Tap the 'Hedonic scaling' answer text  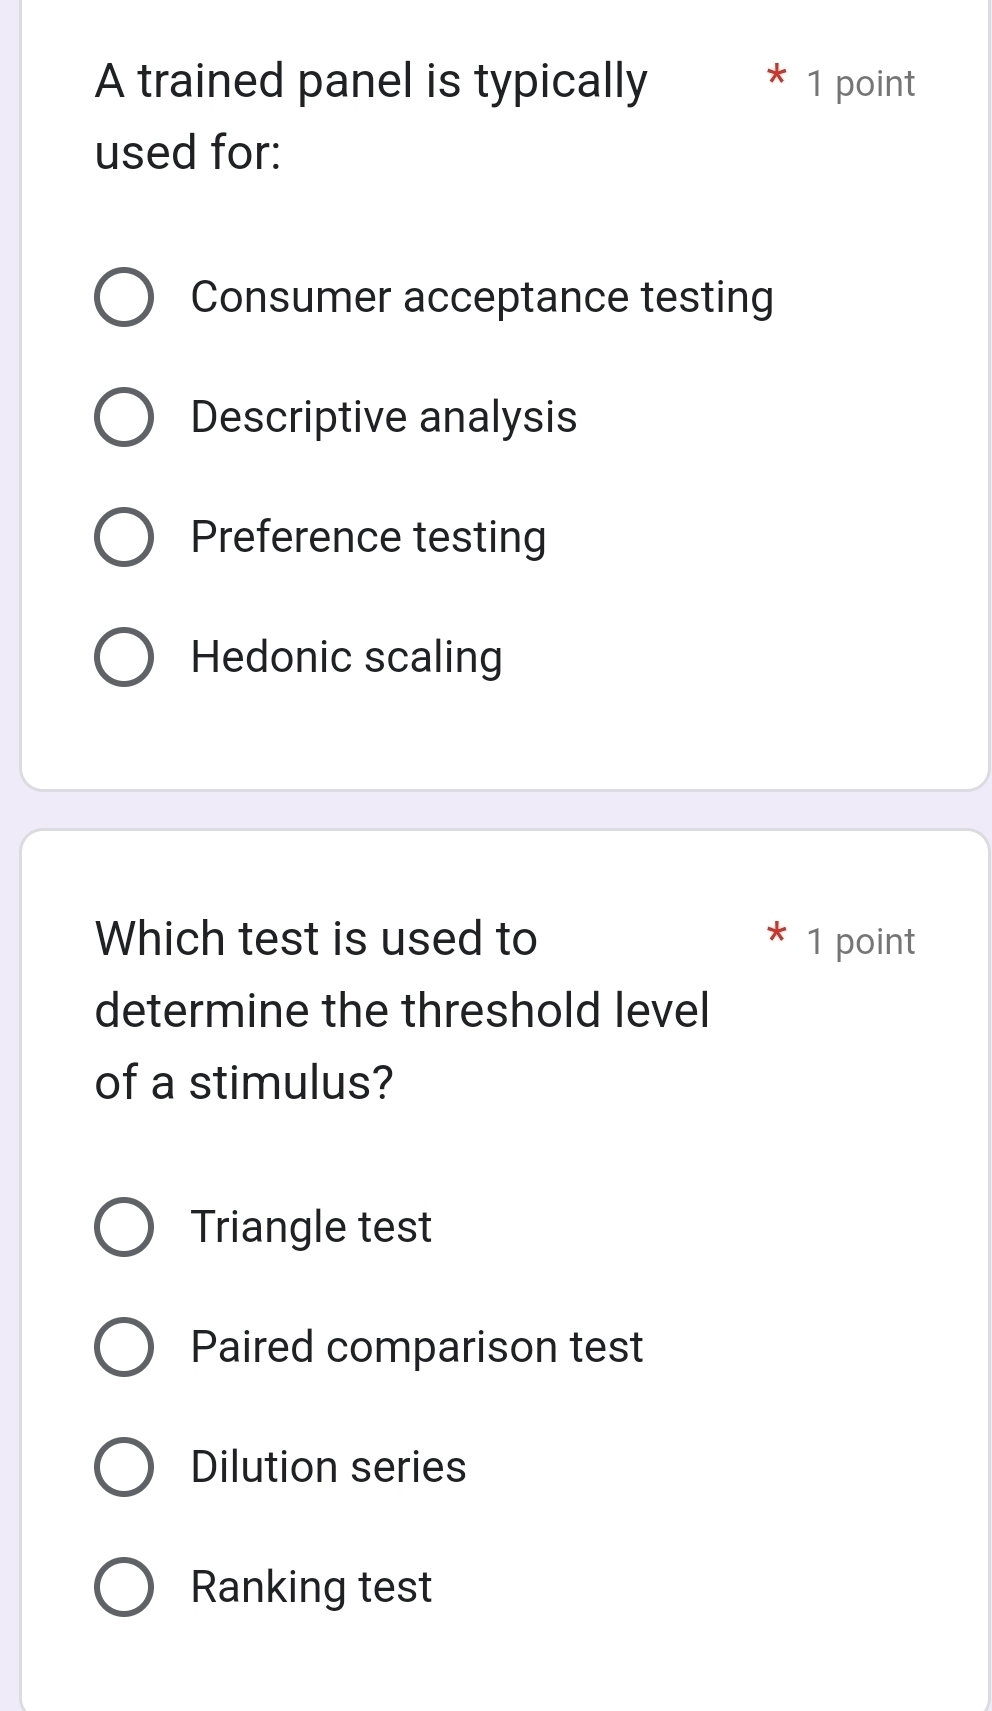pos(346,657)
